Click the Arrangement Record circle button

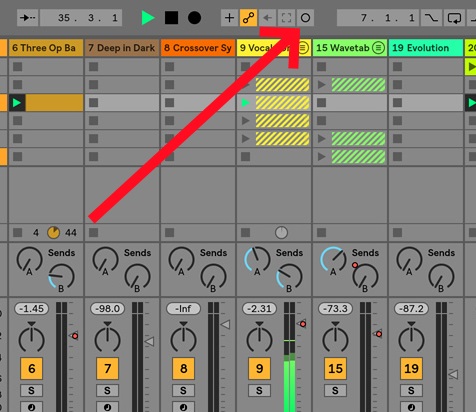(x=194, y=18)
